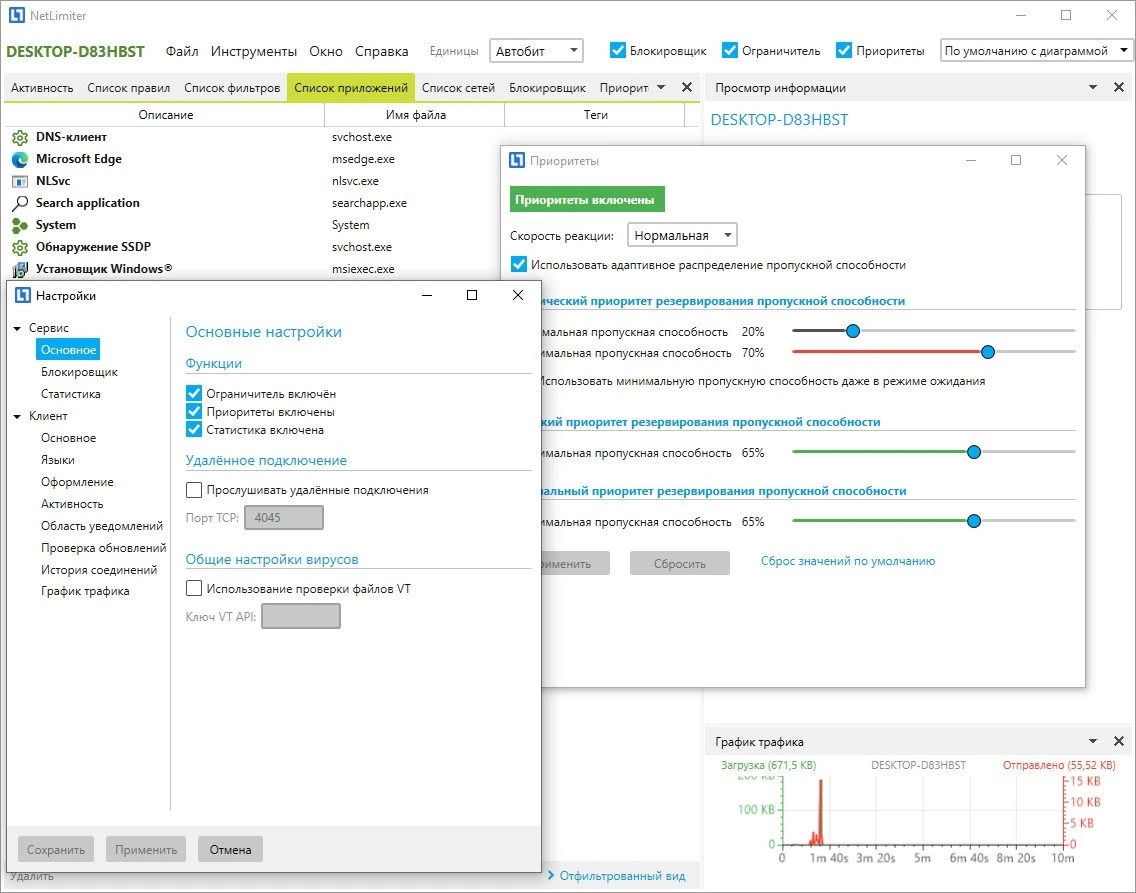Switch to the Список правил tab
Viewport: 1136px width, 893px height.
click(128, 88)
